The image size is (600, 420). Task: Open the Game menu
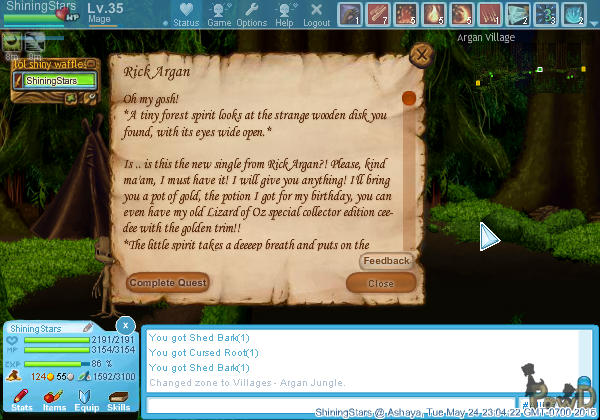pos(219,13)
